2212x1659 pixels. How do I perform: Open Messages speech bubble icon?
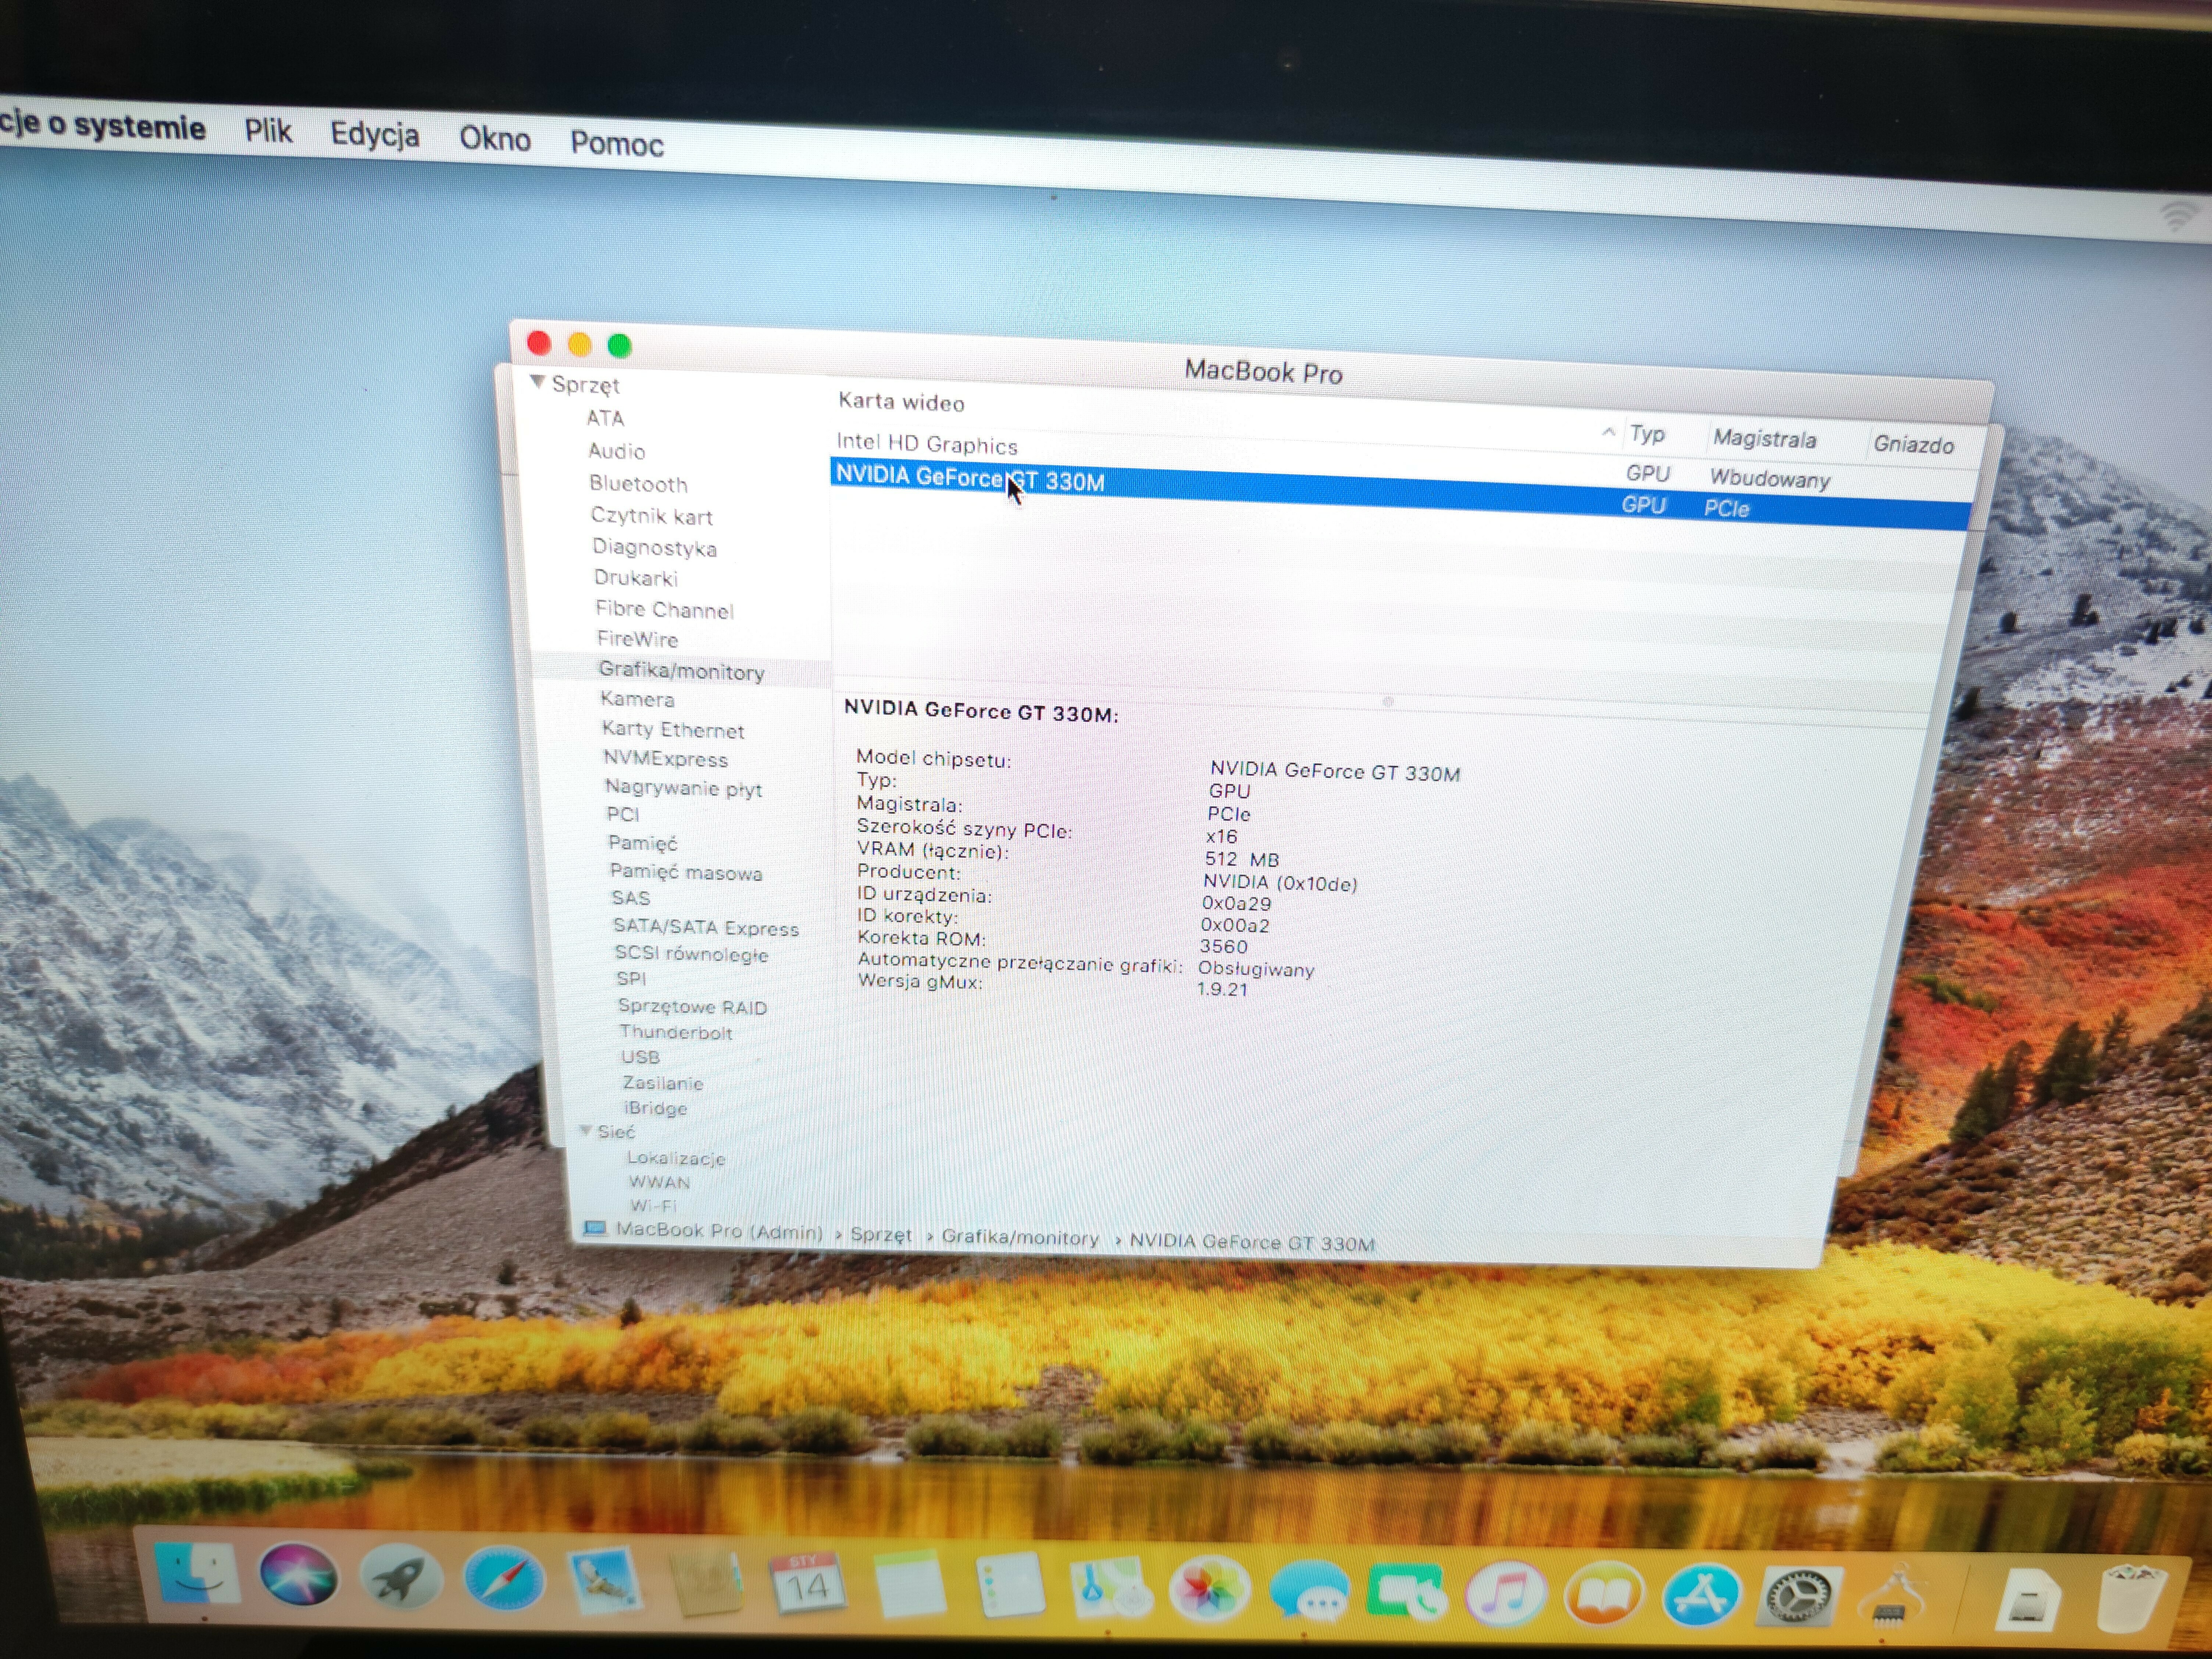(x=1310, y=1591)
